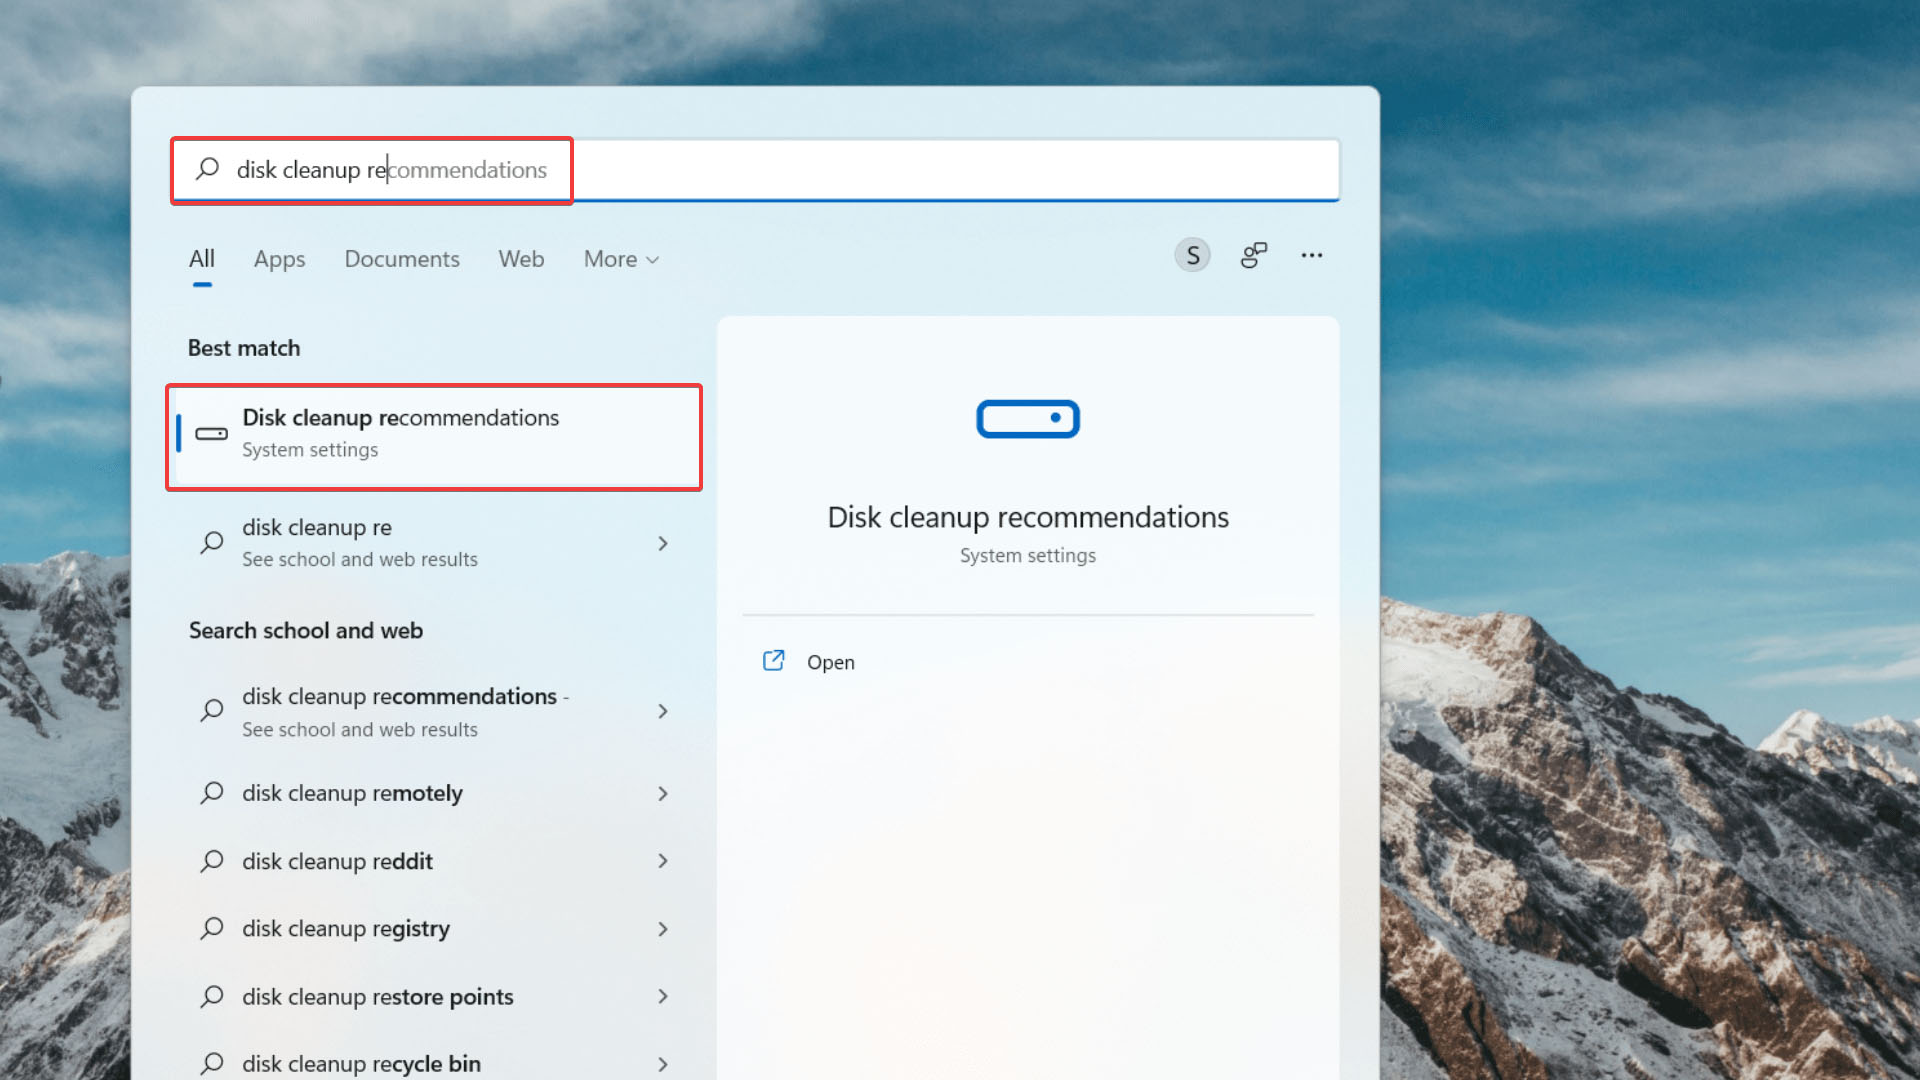
Task: Expand arrow for disk cleanup registry
Action: click(663, 929)
